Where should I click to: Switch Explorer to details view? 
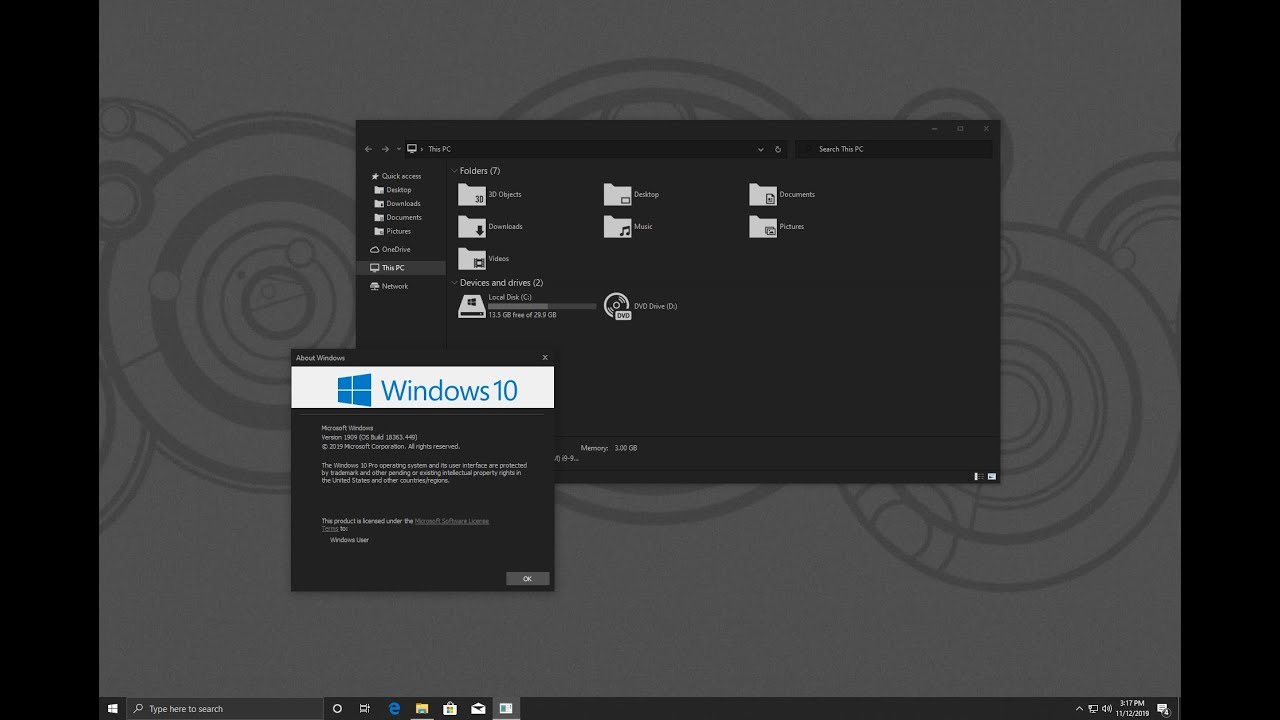[x=978, y=476]
